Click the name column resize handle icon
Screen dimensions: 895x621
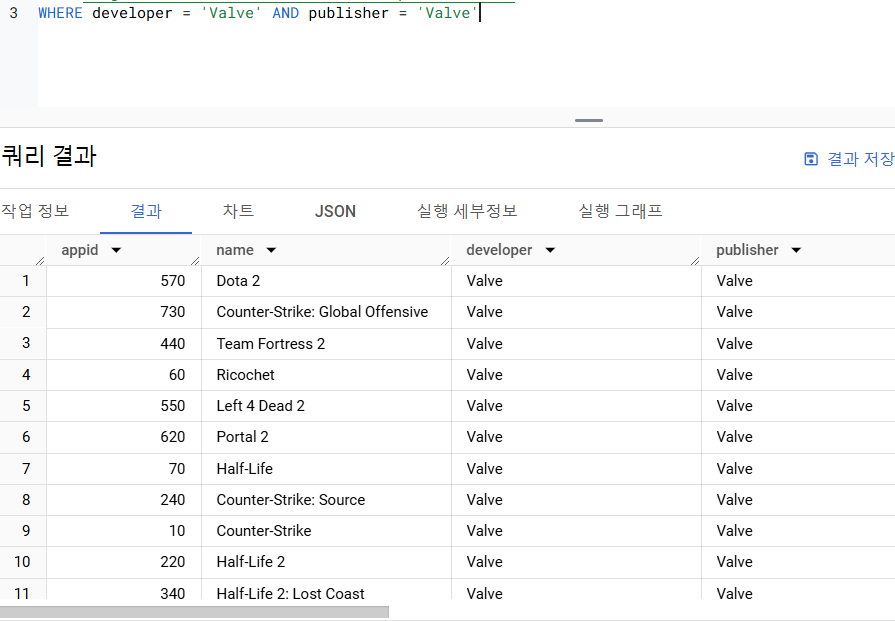click(445, 261)
